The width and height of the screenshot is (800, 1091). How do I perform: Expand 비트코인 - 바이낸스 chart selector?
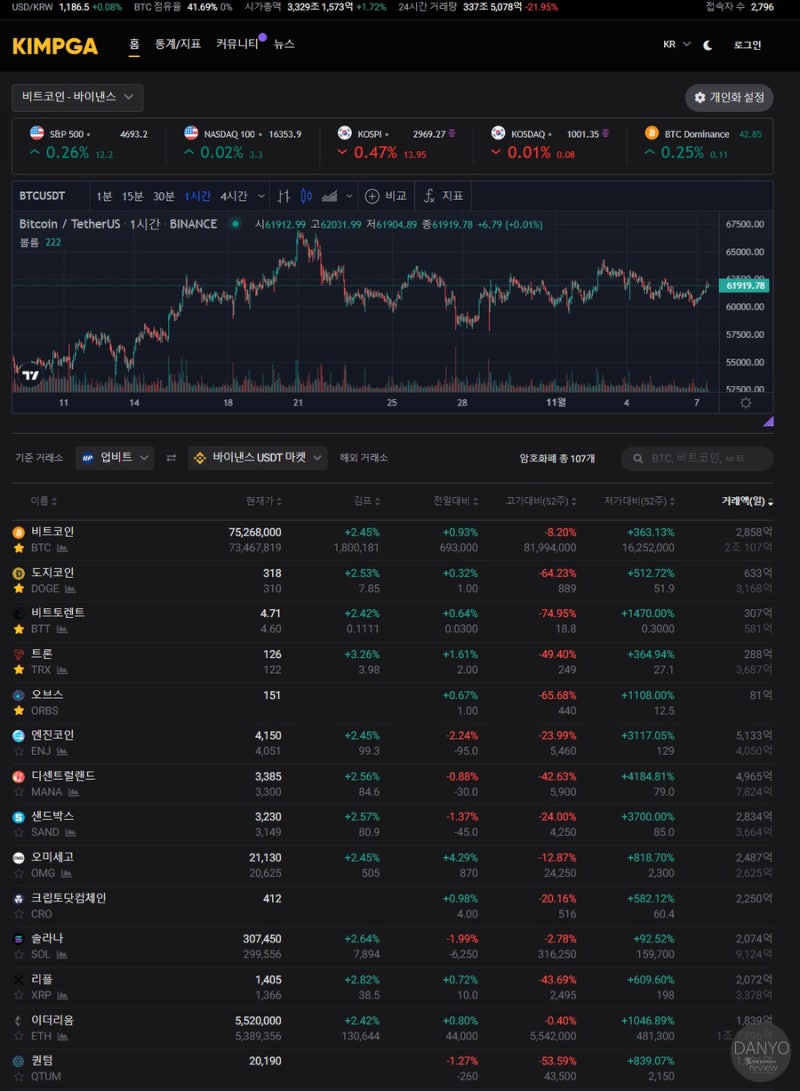click(77, 97)
